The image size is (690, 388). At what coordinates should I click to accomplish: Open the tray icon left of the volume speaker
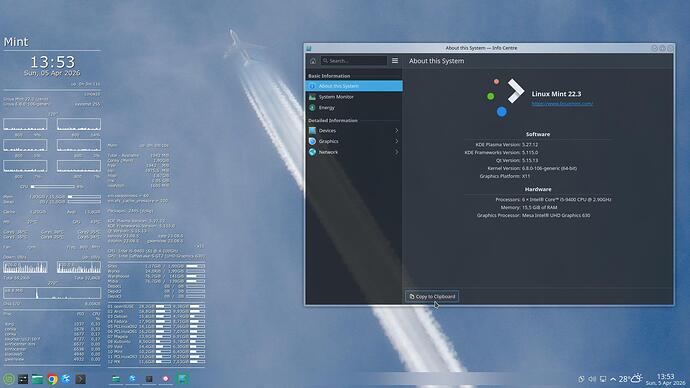tap(581, 379)
